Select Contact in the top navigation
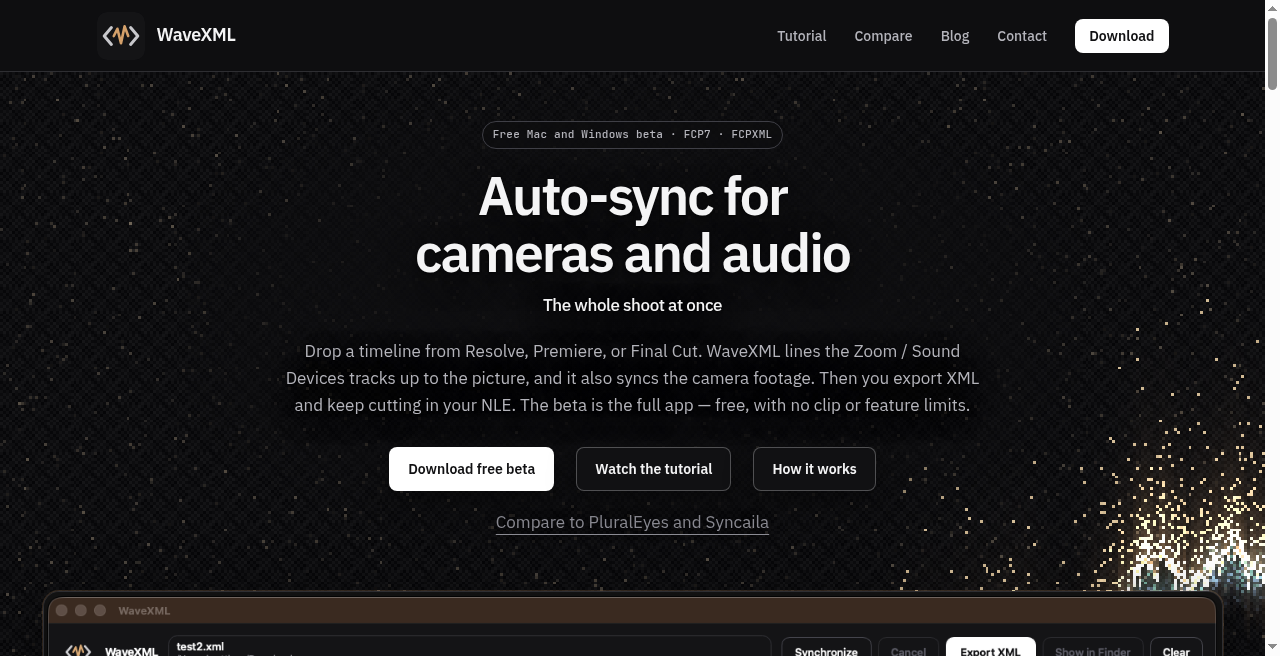This screenshot has height=656, width=1280. click(1022, 36)
